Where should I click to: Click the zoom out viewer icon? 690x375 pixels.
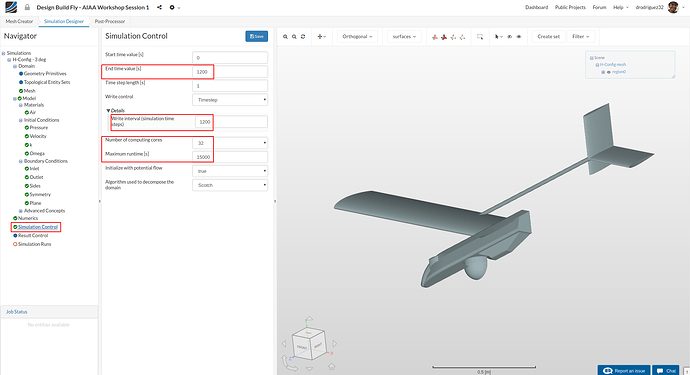294,37
